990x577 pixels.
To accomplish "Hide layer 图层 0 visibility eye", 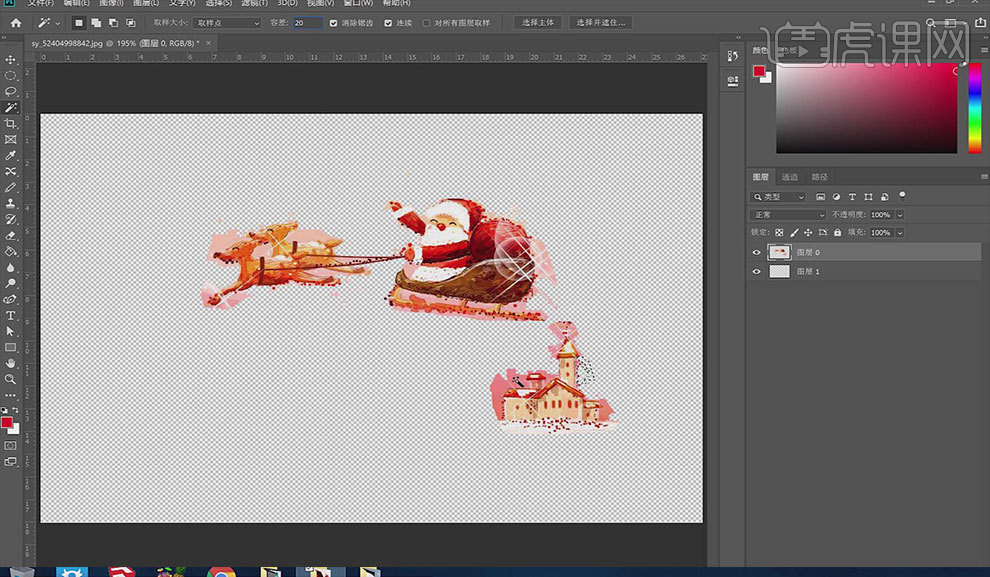I will click(x=756, y=253).
